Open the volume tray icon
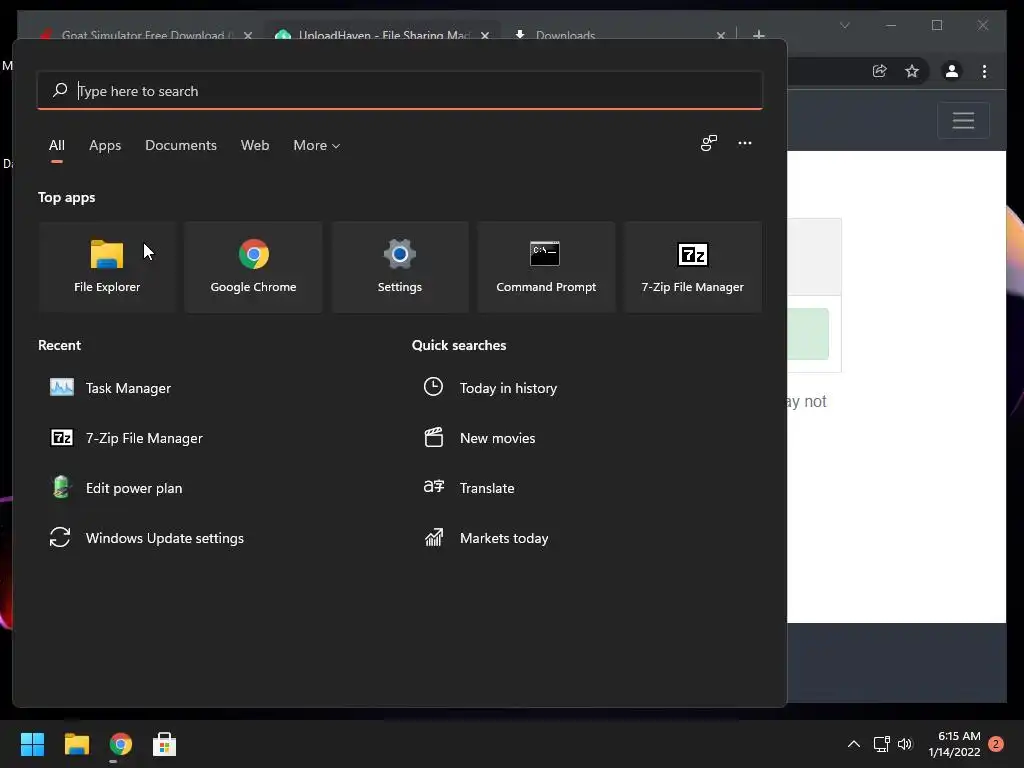Image resolution: width=1024 pixels, height=768 pixels. (904, 744)
